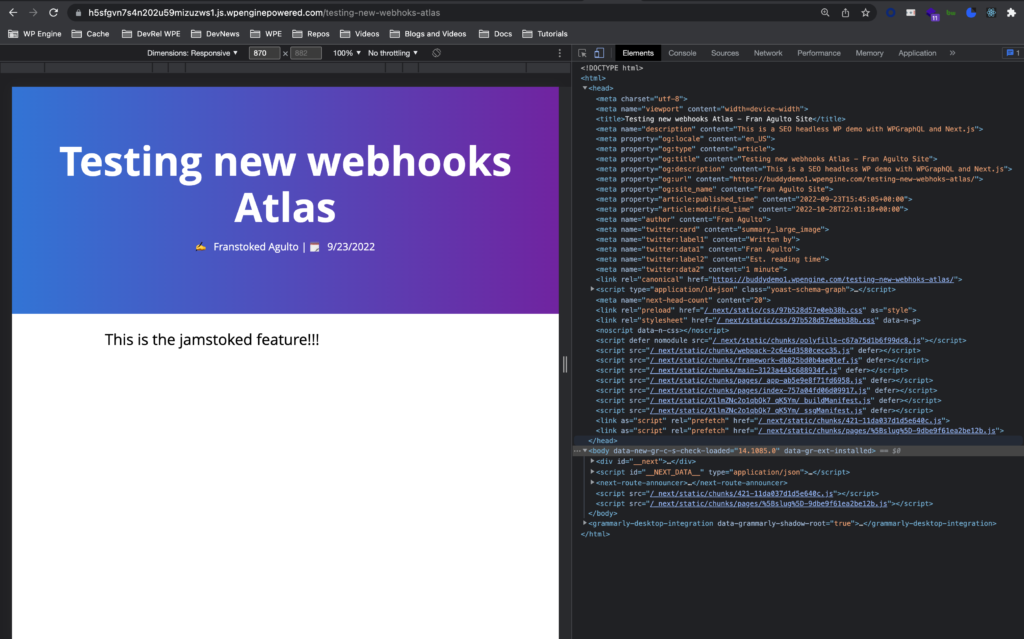Screen dimensions: 1024x639
Task: Open the 100% zoom dropdown
Action: (x=345, y=52)
